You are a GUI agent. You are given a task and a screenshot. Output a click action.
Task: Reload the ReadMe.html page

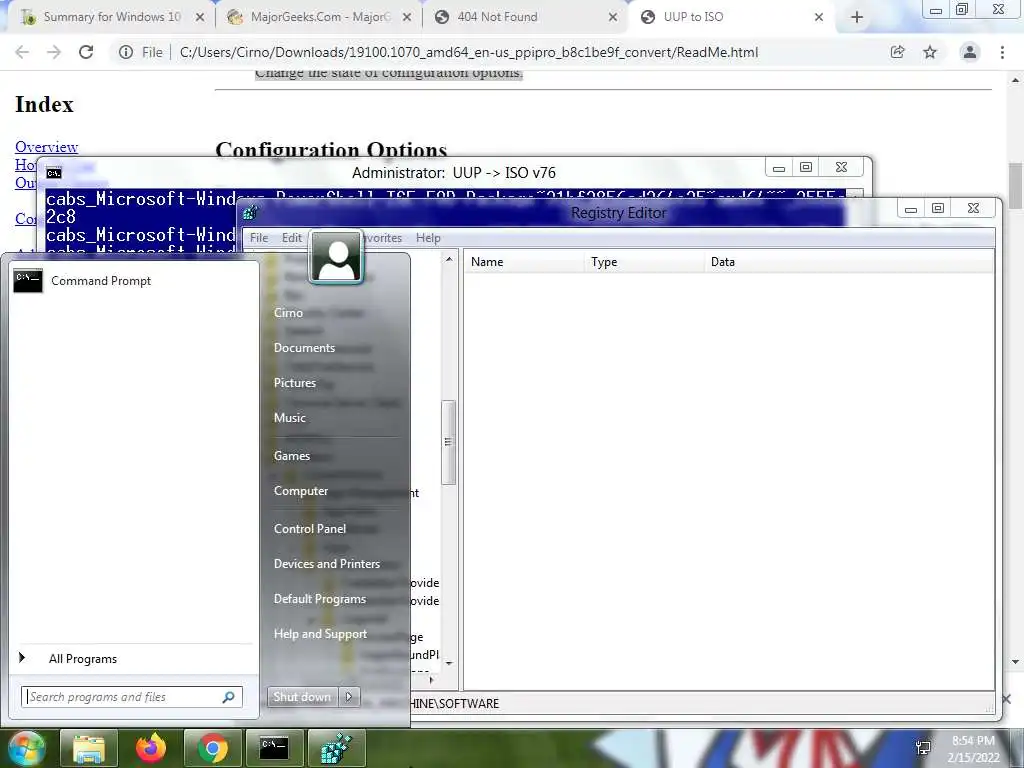tap(86, 52)
